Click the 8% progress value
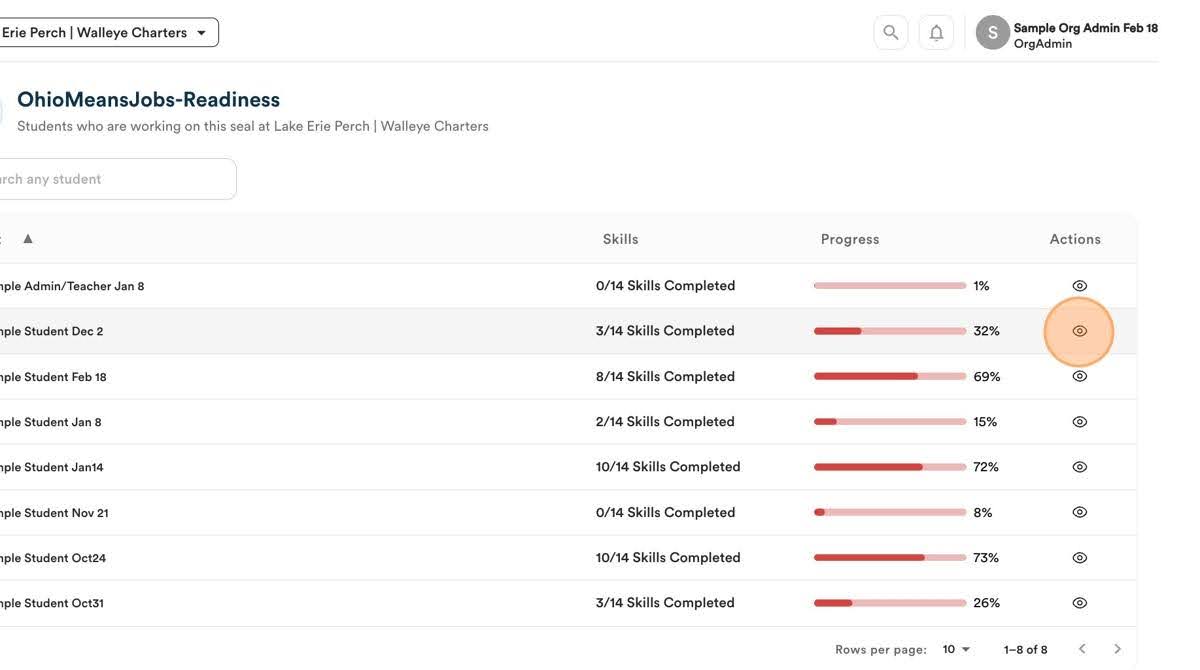The height and width of the screenshot is (670, 1200). click(983, 512)
